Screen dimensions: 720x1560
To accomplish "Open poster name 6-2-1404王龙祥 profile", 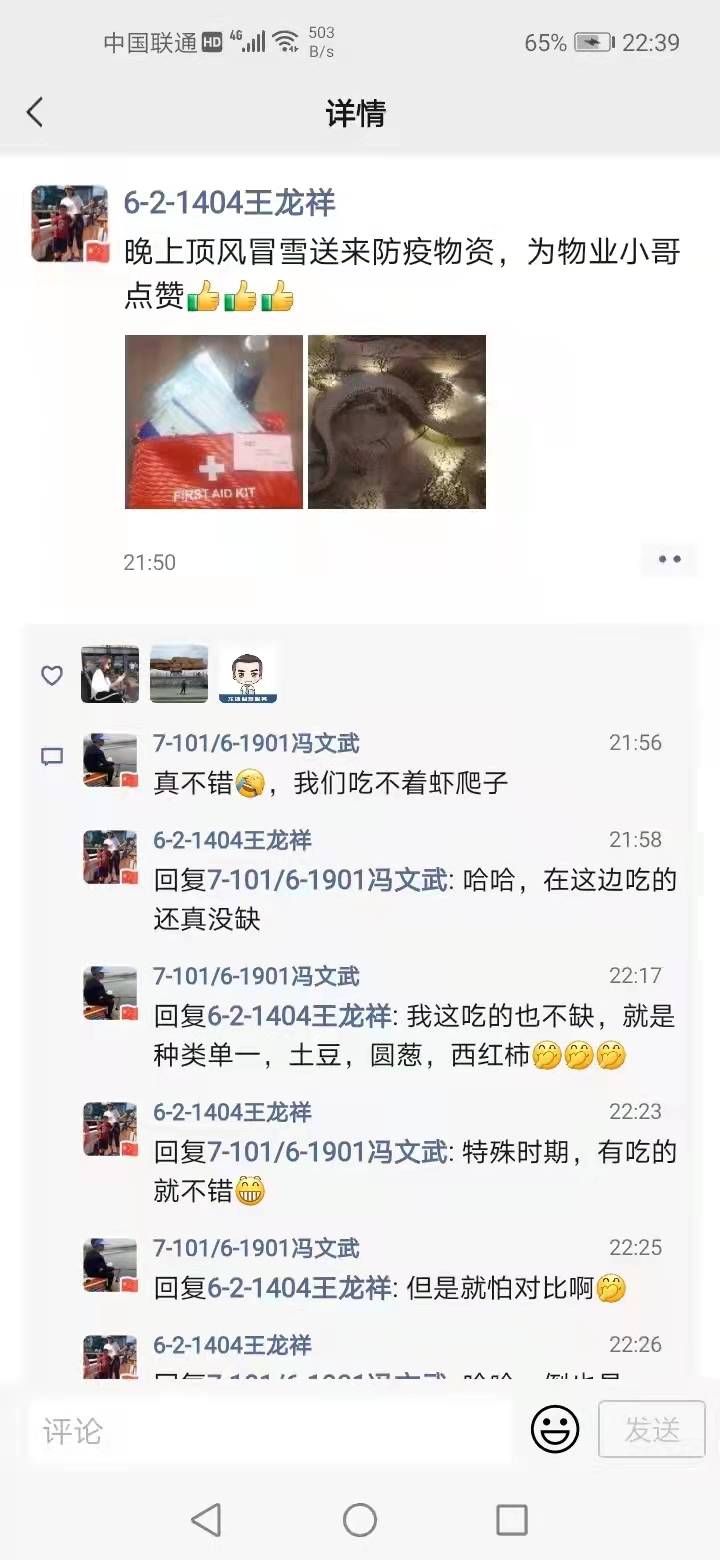I will click(229, 203).
